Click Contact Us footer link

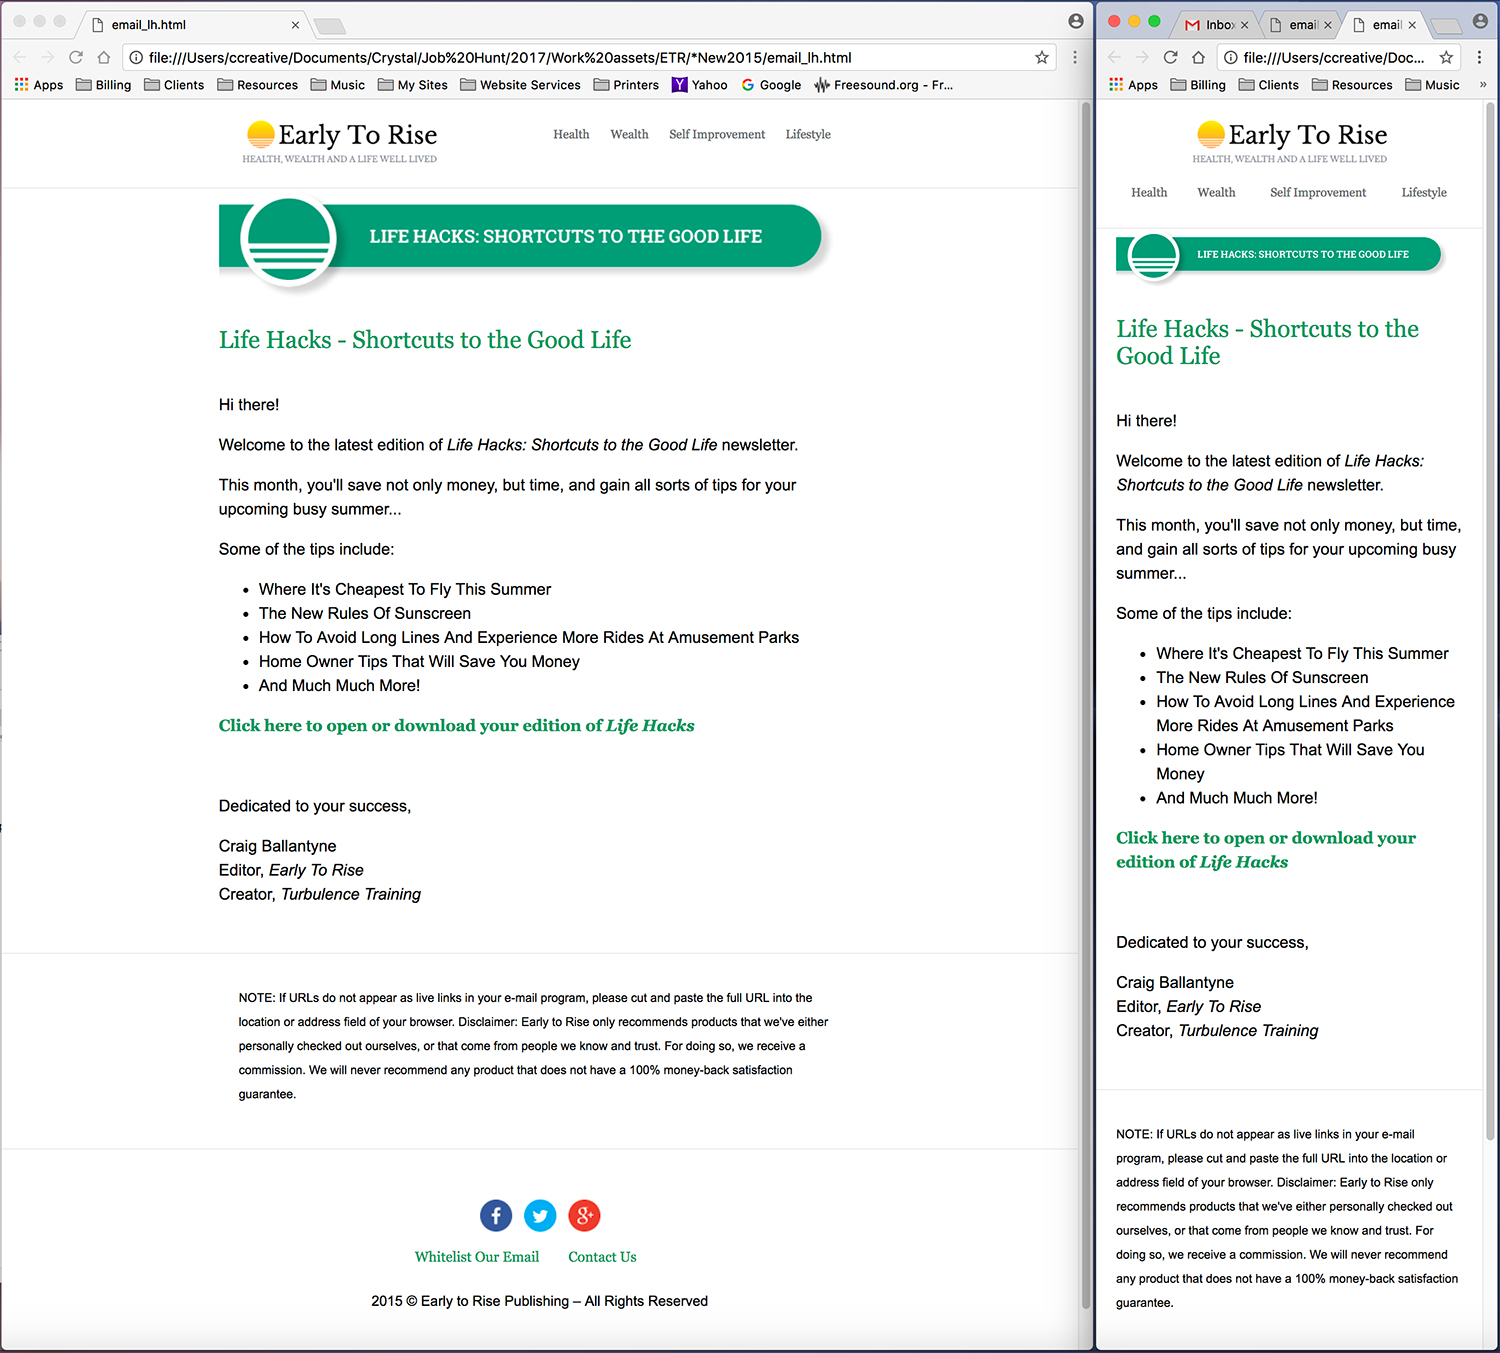(x=602, y=1257)
